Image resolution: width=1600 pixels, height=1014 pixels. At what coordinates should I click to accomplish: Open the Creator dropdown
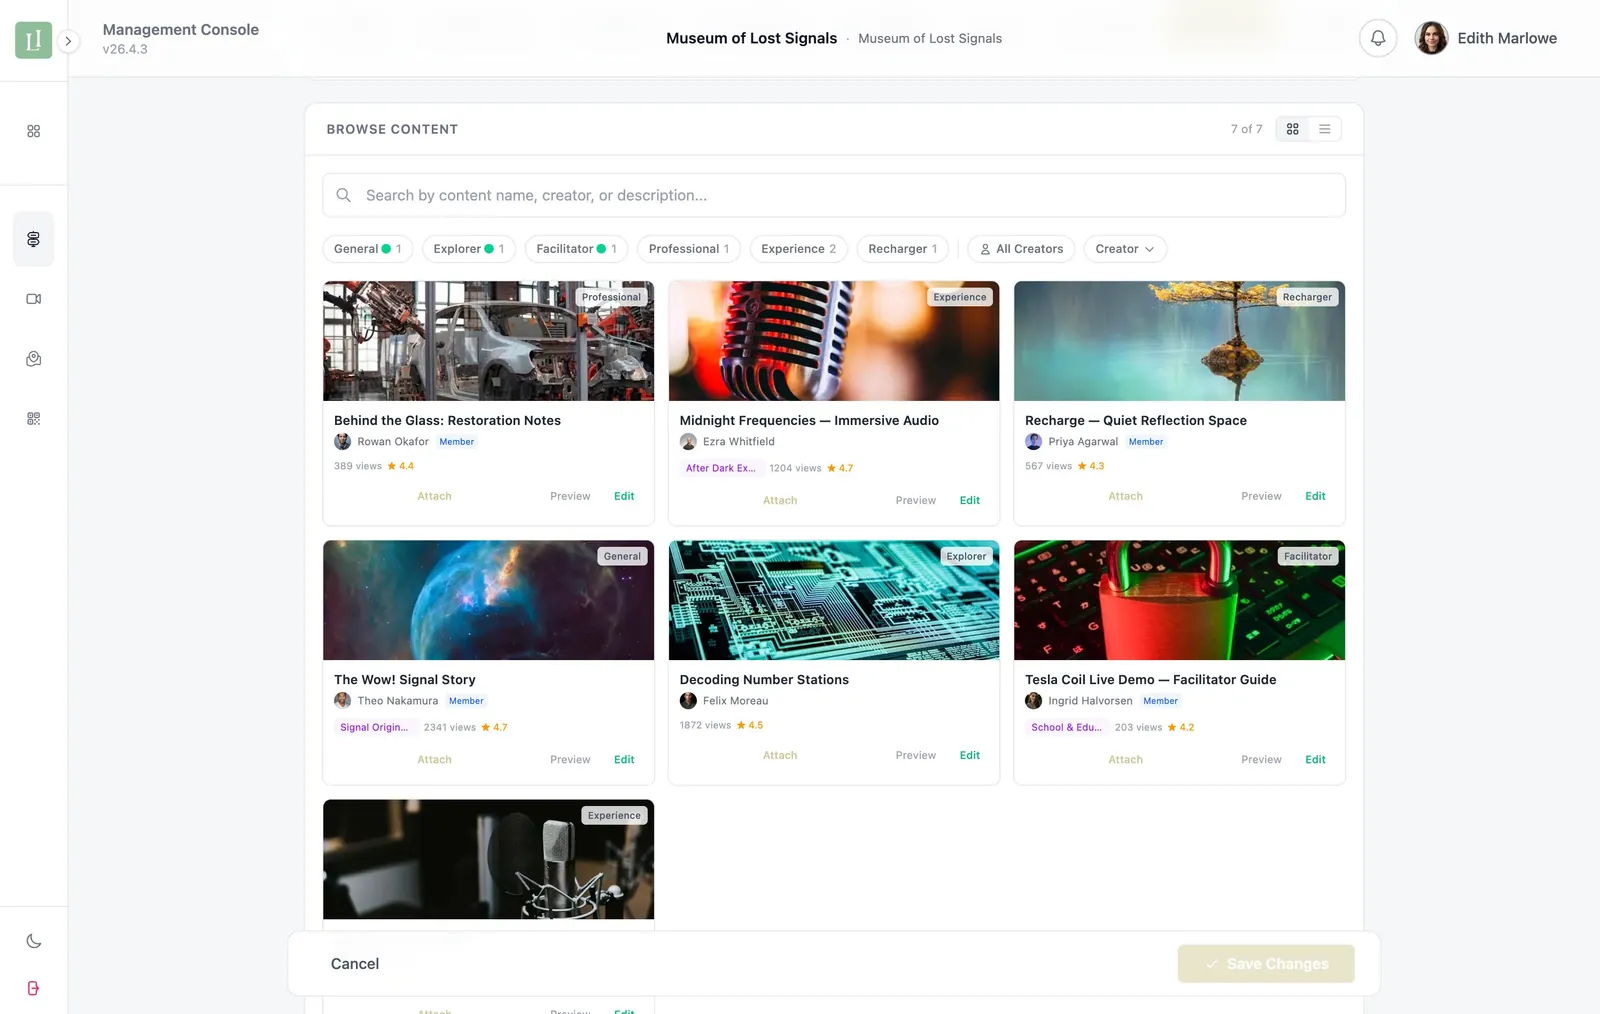(1125, 249)
